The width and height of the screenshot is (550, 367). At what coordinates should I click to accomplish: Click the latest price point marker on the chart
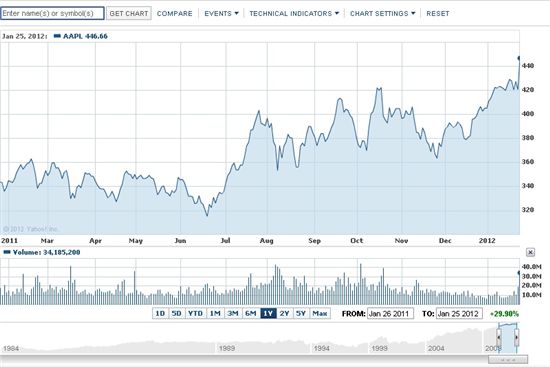coord(519,58)
